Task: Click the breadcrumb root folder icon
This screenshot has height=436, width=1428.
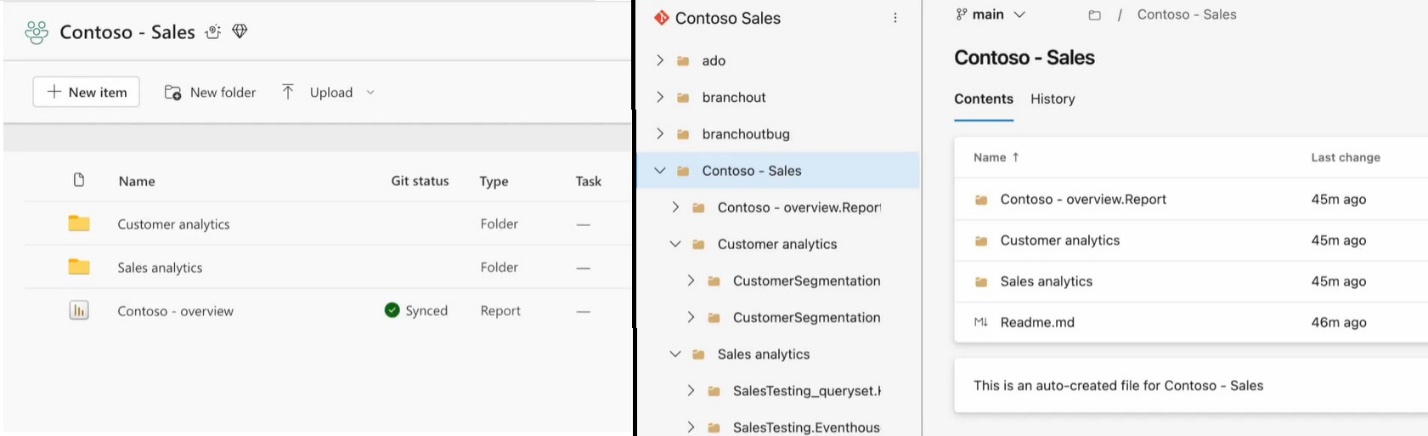Action: 1094,15
